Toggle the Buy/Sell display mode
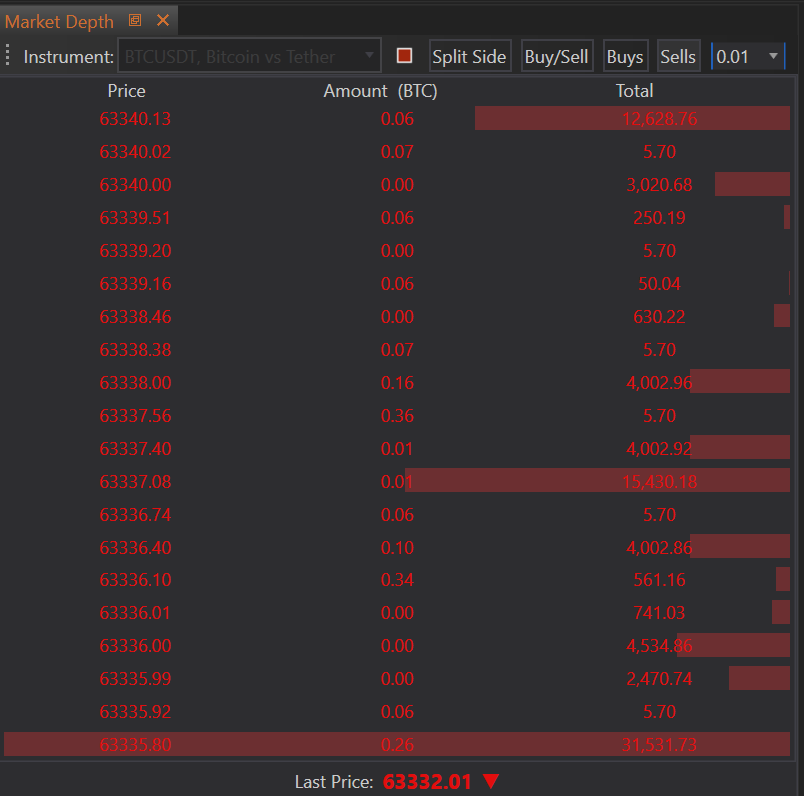804x796 pixels. point(556,56)
